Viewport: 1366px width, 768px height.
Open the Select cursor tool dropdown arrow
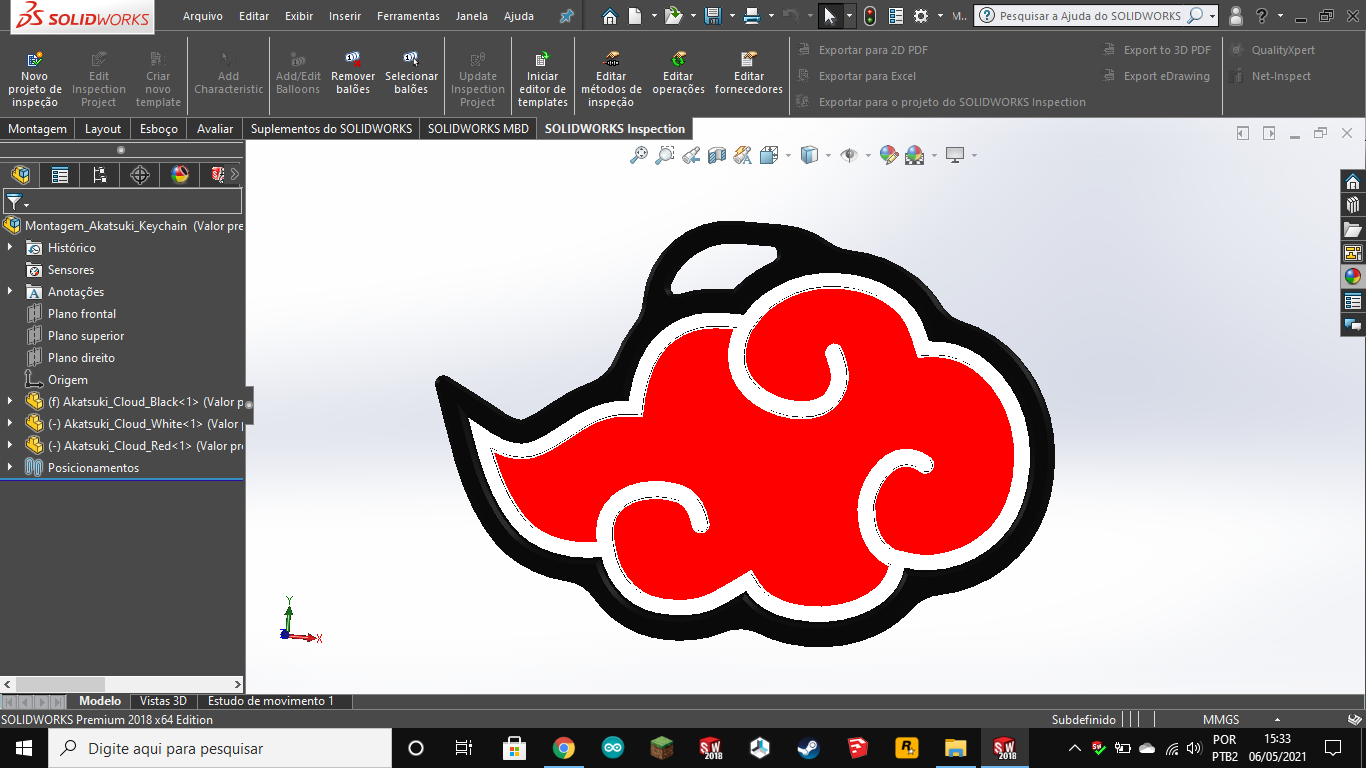[x=849, y=16]
